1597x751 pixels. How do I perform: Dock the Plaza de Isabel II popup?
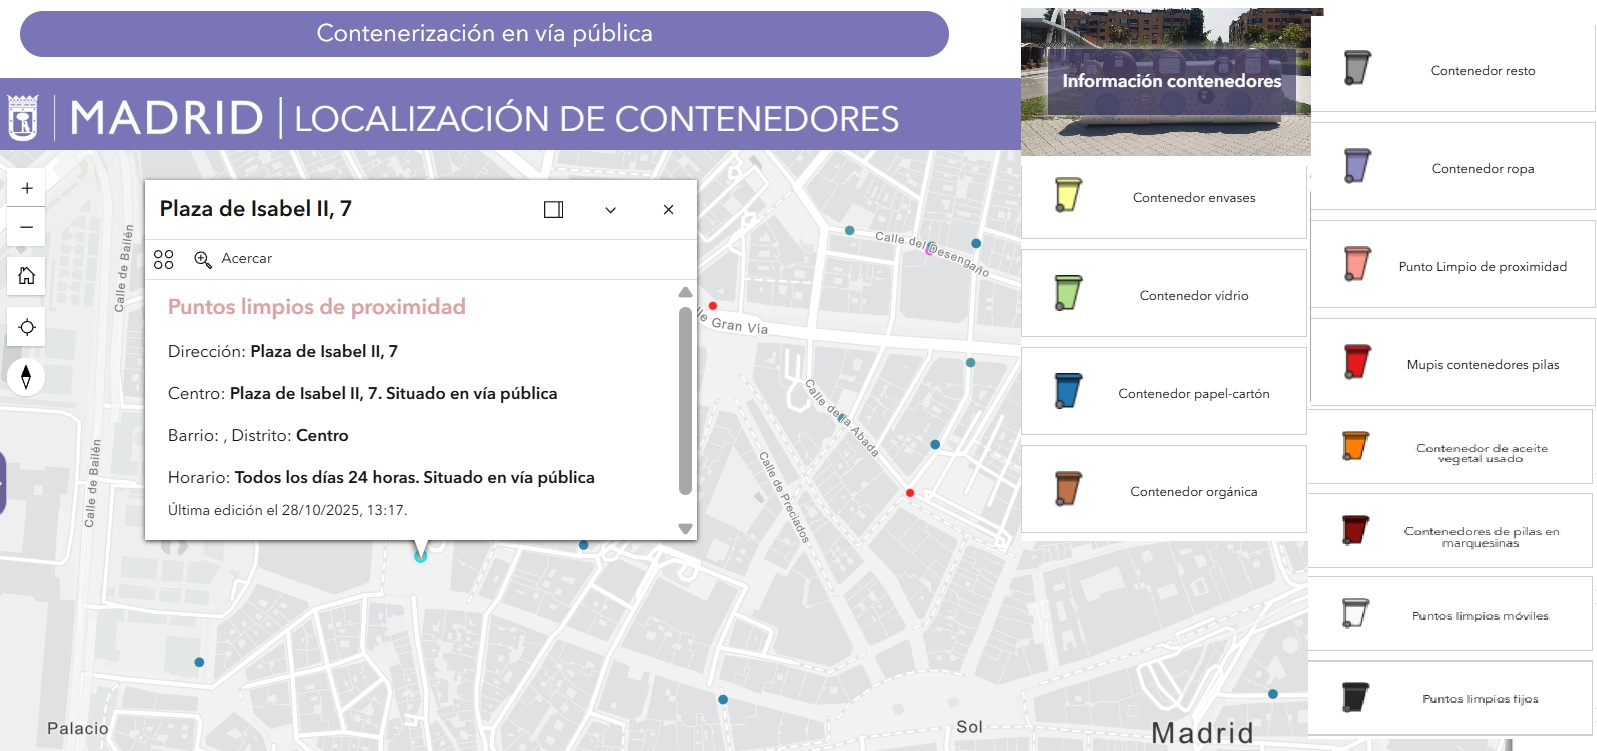[553, 209]
